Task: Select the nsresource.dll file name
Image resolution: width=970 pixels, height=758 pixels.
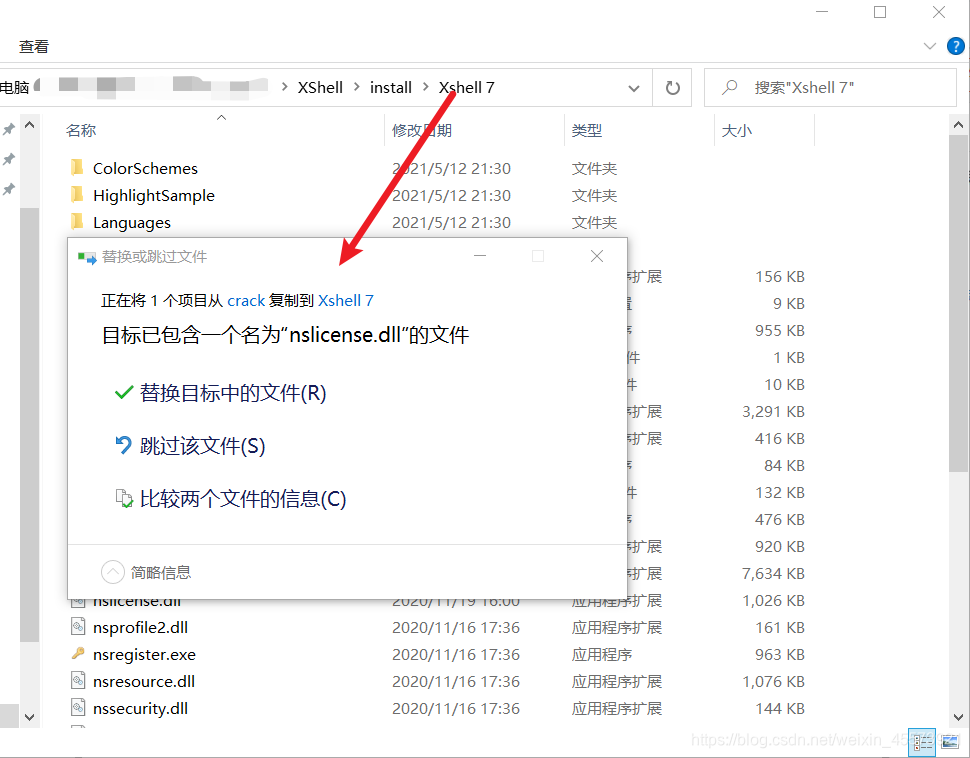Action: (144, 682)
